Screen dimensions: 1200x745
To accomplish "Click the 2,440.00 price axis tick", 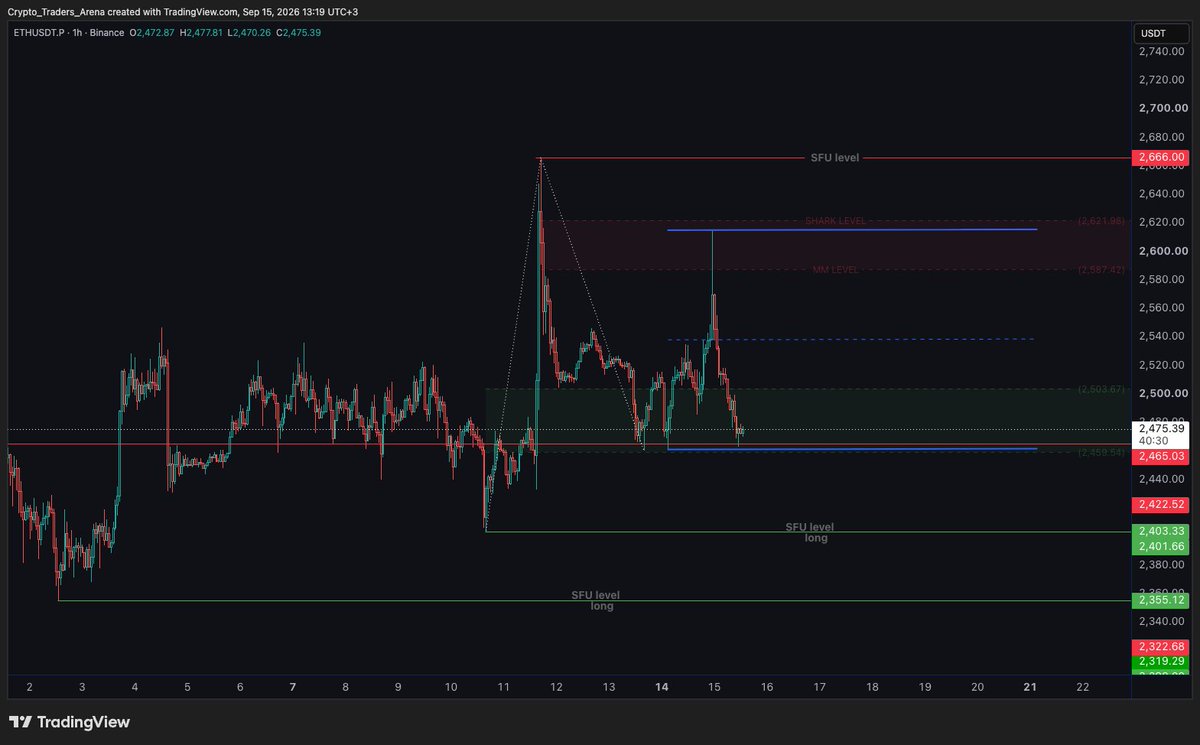I will (1161, 479).
